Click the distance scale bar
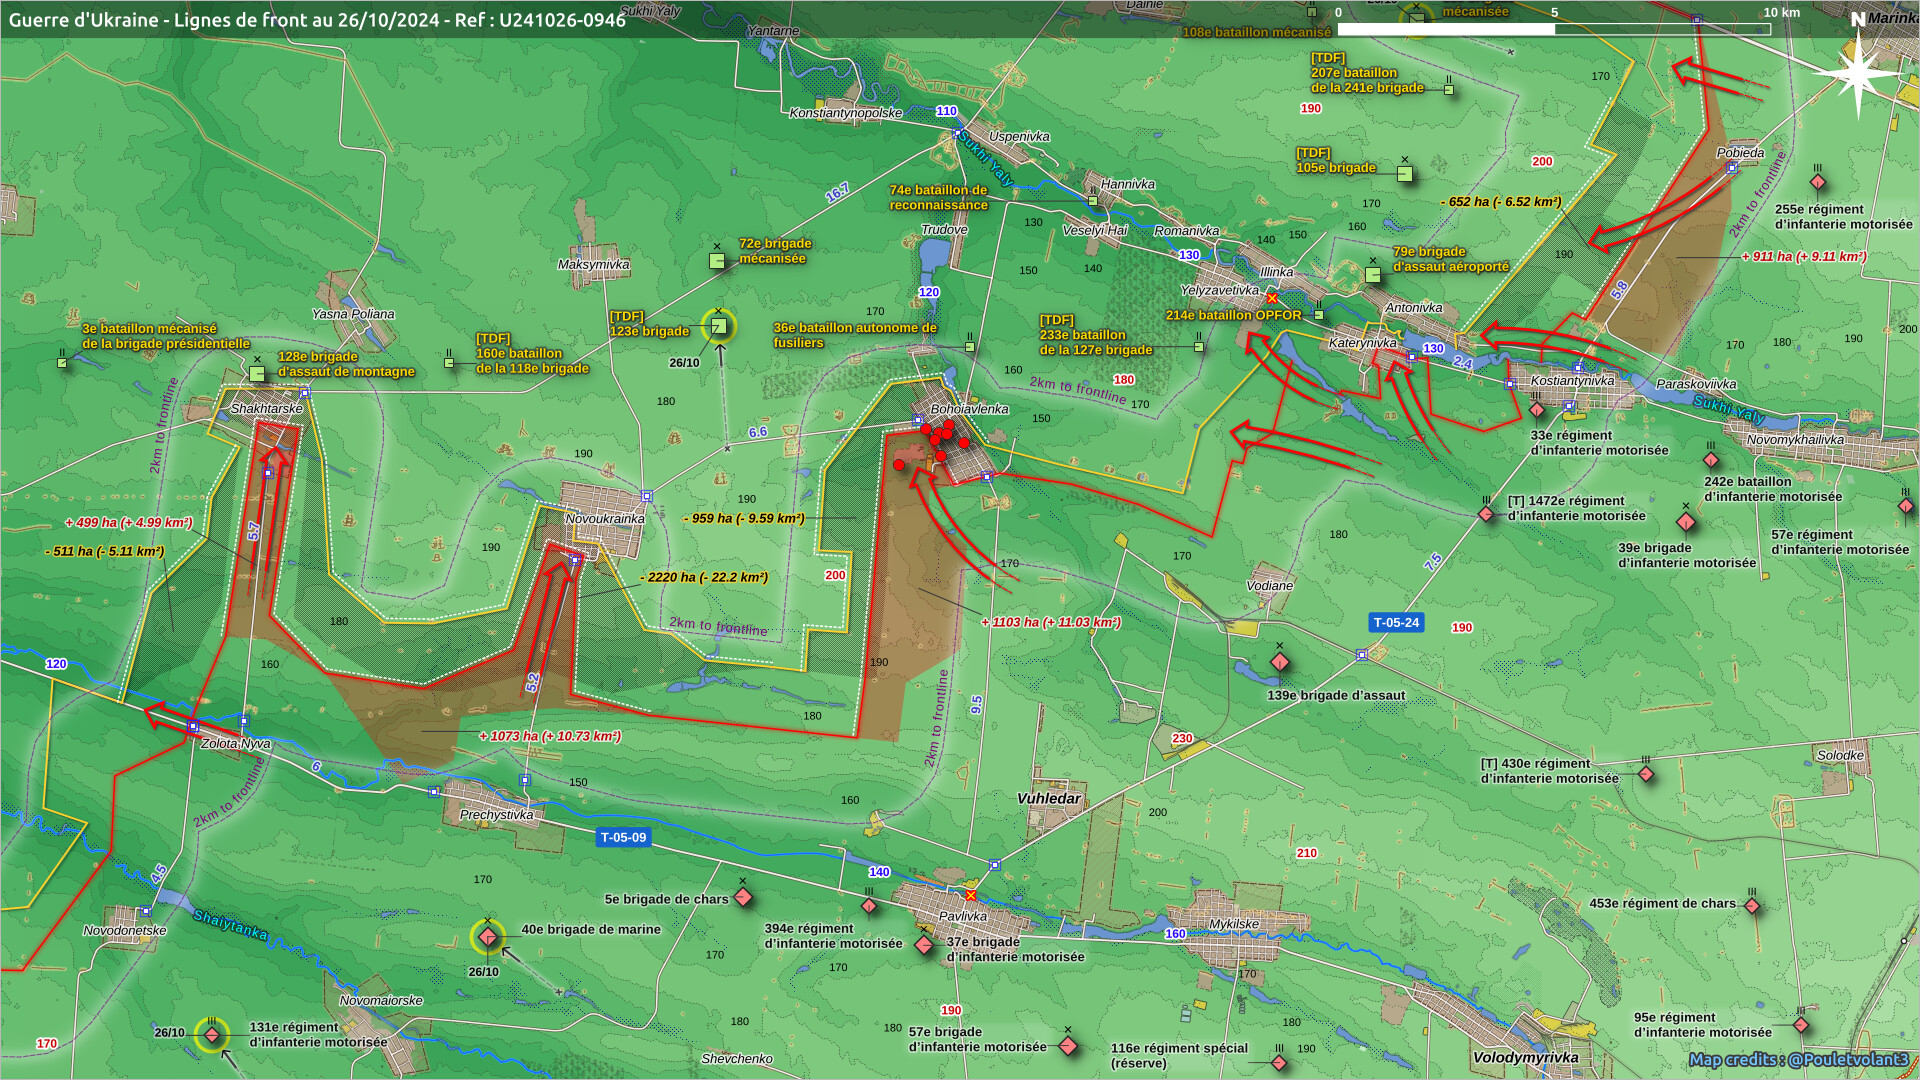Screen dimensions: 1920x1080 [1553, 28]
